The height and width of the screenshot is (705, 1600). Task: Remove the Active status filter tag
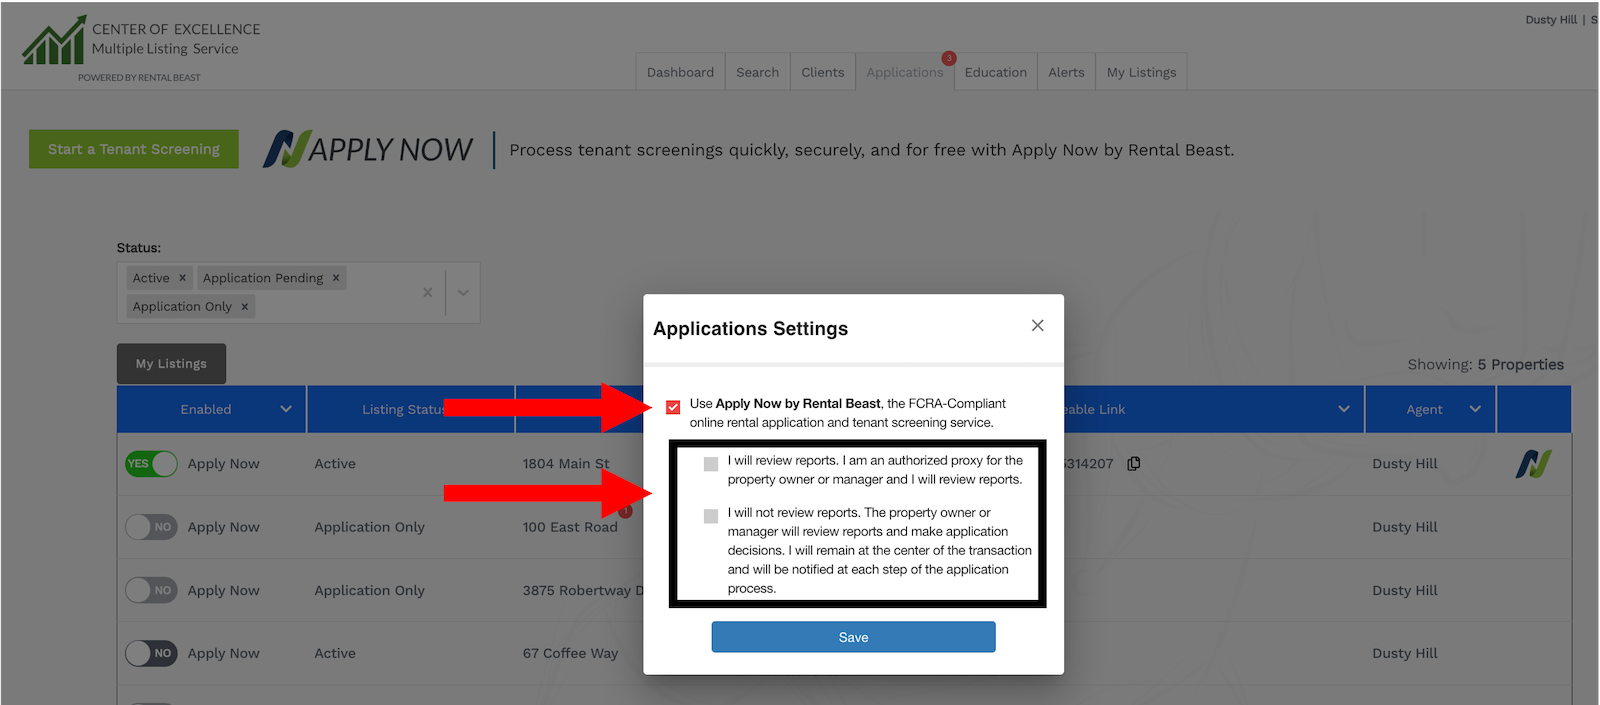click(x=182, y=278)
